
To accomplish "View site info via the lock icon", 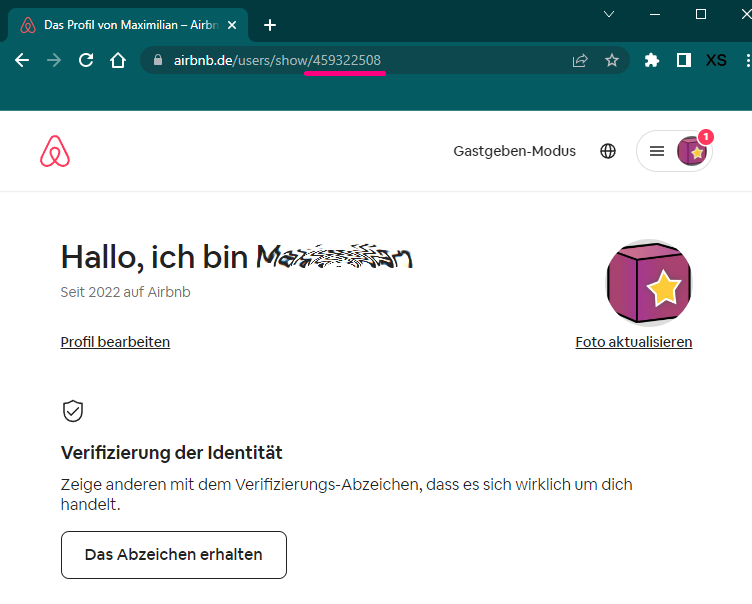I will pos(158,60).
